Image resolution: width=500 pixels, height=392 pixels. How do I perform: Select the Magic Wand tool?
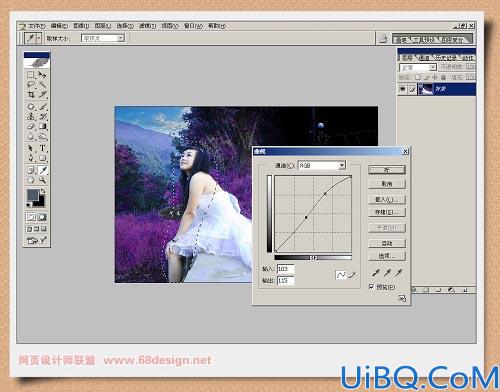(42, 85)
